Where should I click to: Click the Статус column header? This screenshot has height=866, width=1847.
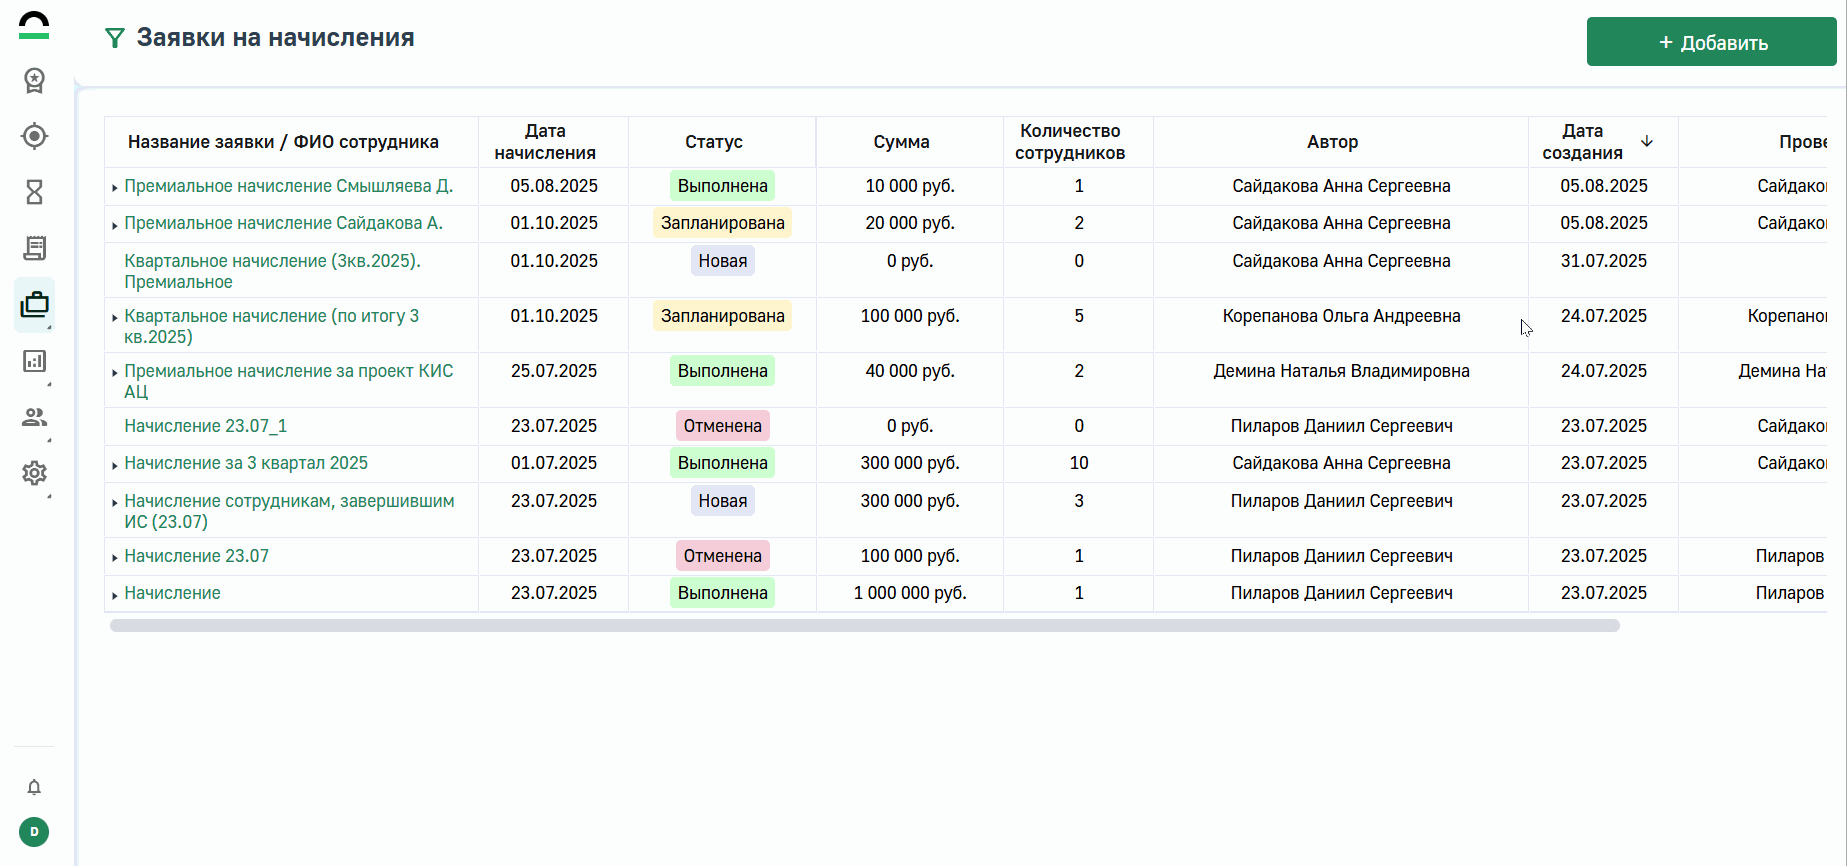click(713, 142)
